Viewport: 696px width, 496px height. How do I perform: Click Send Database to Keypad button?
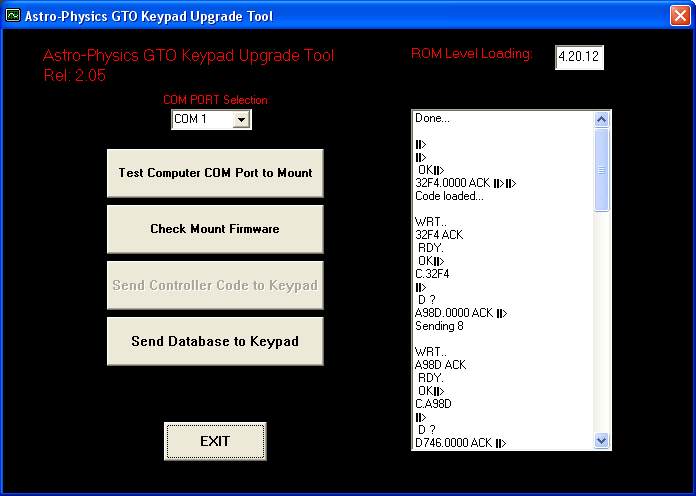tap(215, 341)
